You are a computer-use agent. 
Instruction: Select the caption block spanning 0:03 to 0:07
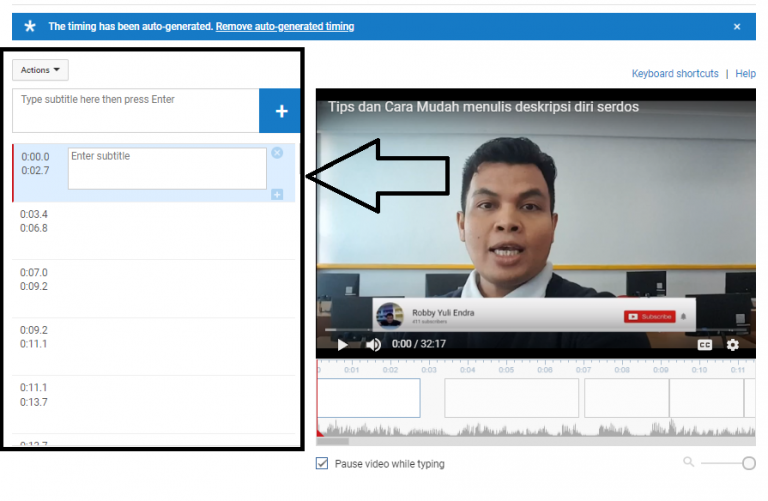pyautogui.click(x=511, y=398)
